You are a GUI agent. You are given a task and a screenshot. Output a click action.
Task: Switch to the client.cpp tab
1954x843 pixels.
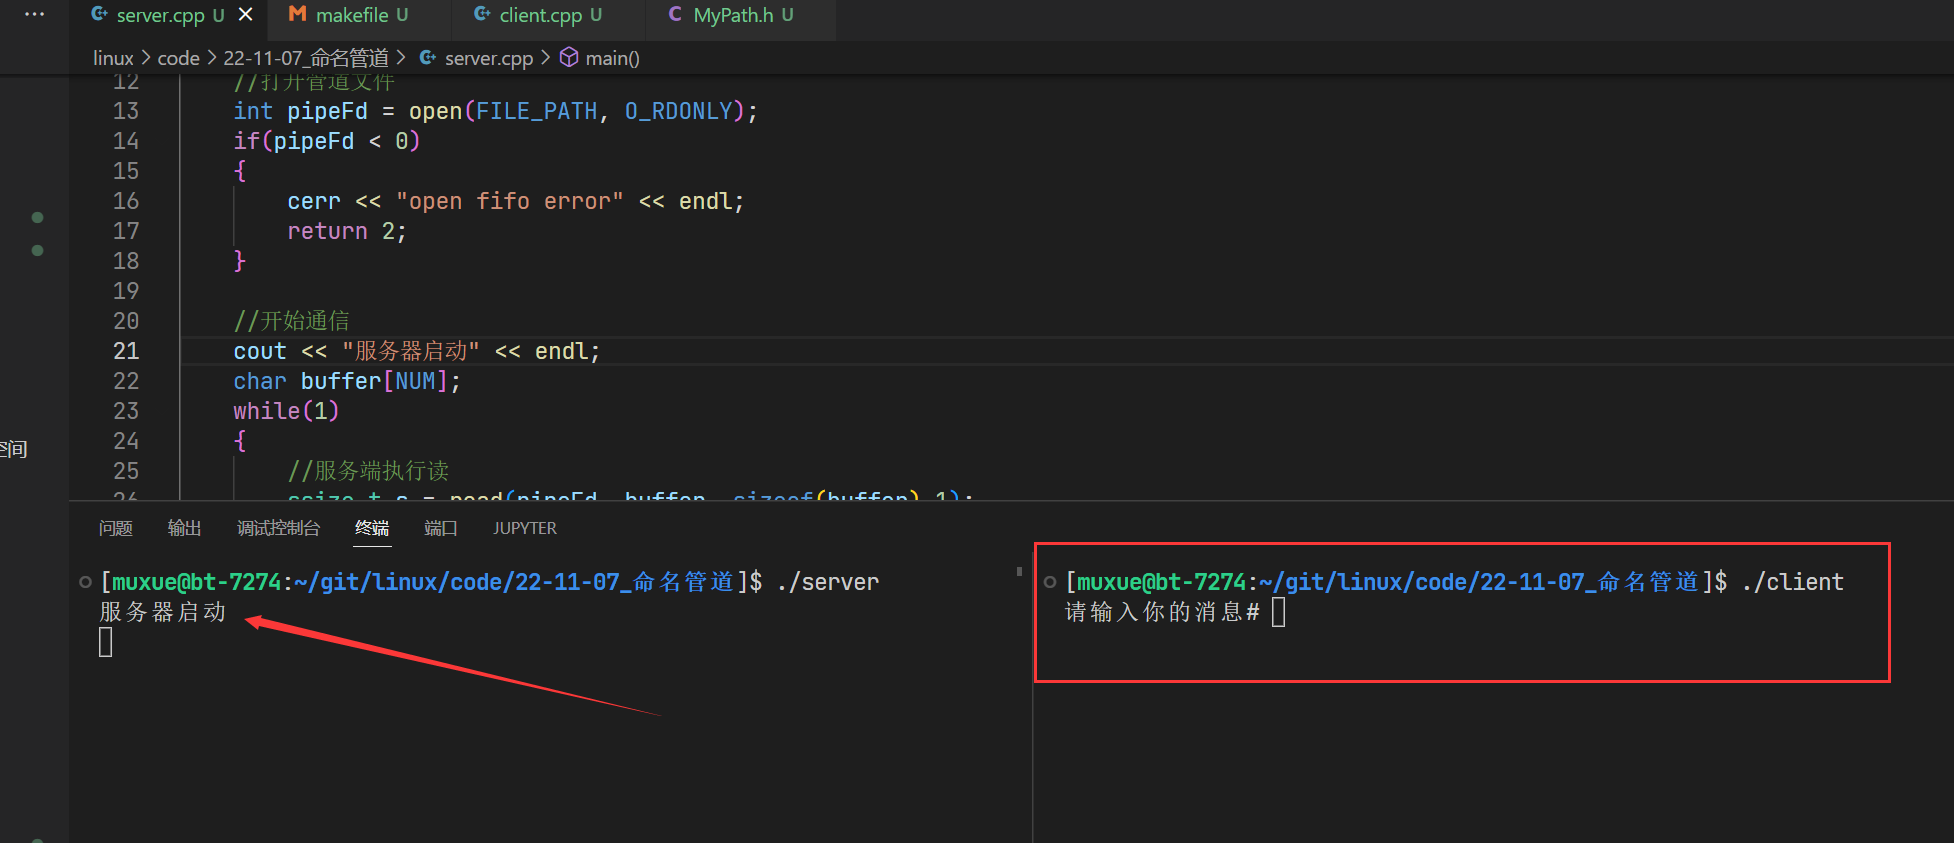(540, 15)
